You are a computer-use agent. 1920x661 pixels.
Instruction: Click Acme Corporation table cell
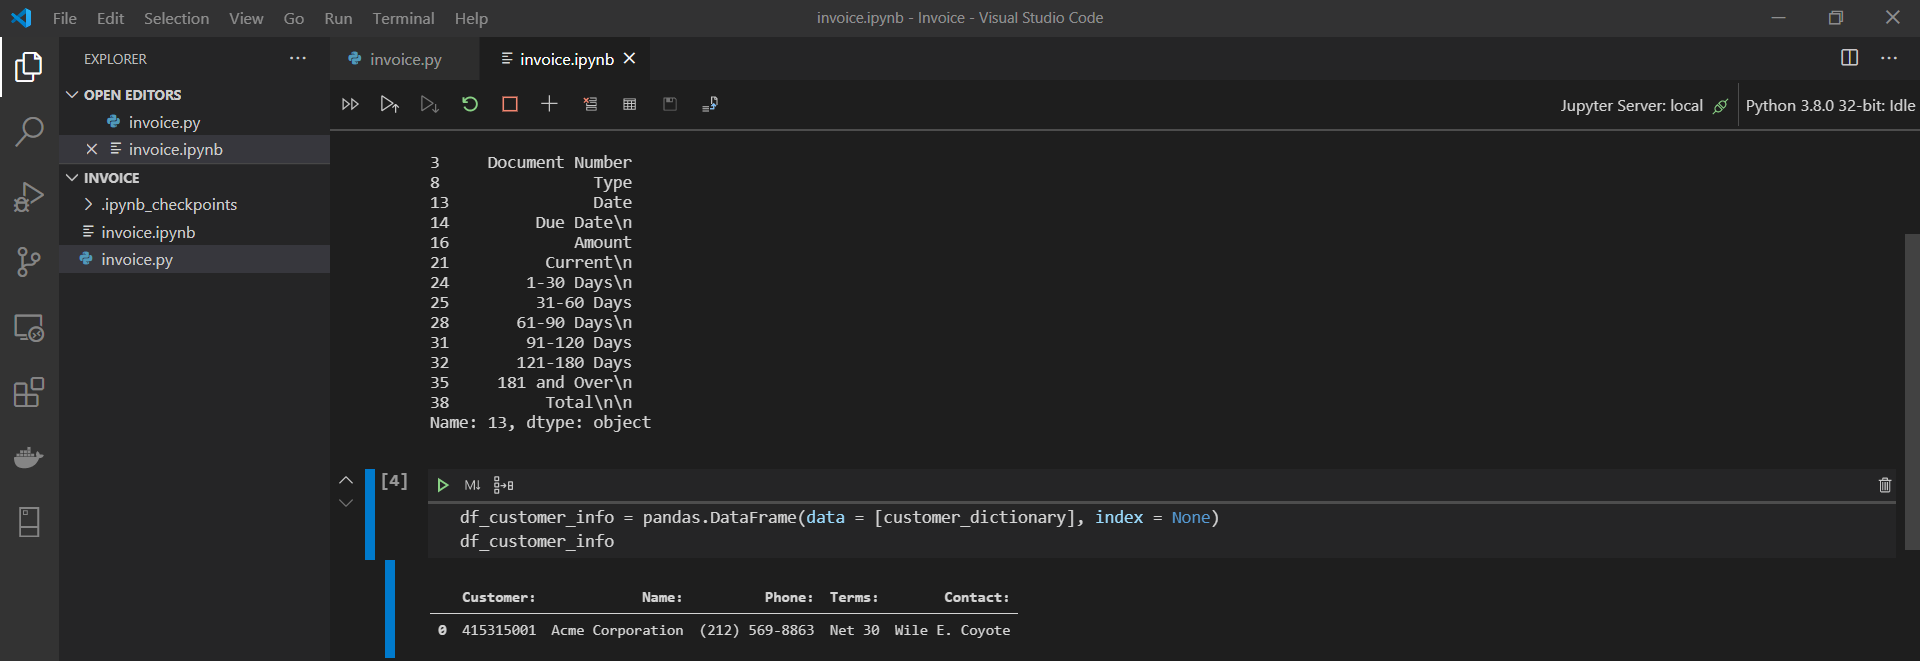point(617,630)
